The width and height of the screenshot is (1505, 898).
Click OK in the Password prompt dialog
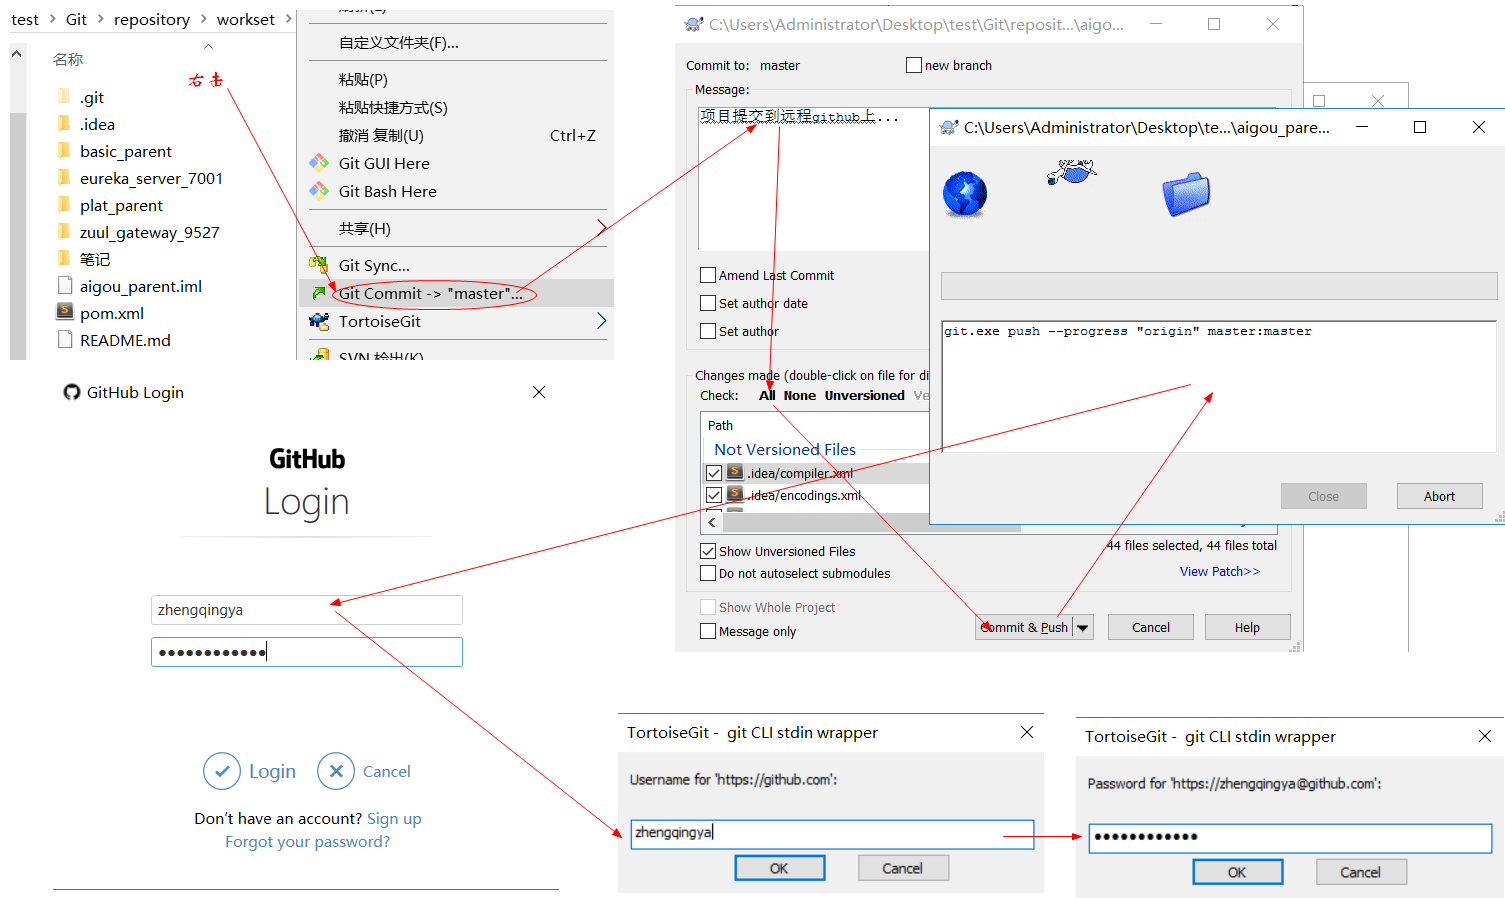pos(1238,872)
